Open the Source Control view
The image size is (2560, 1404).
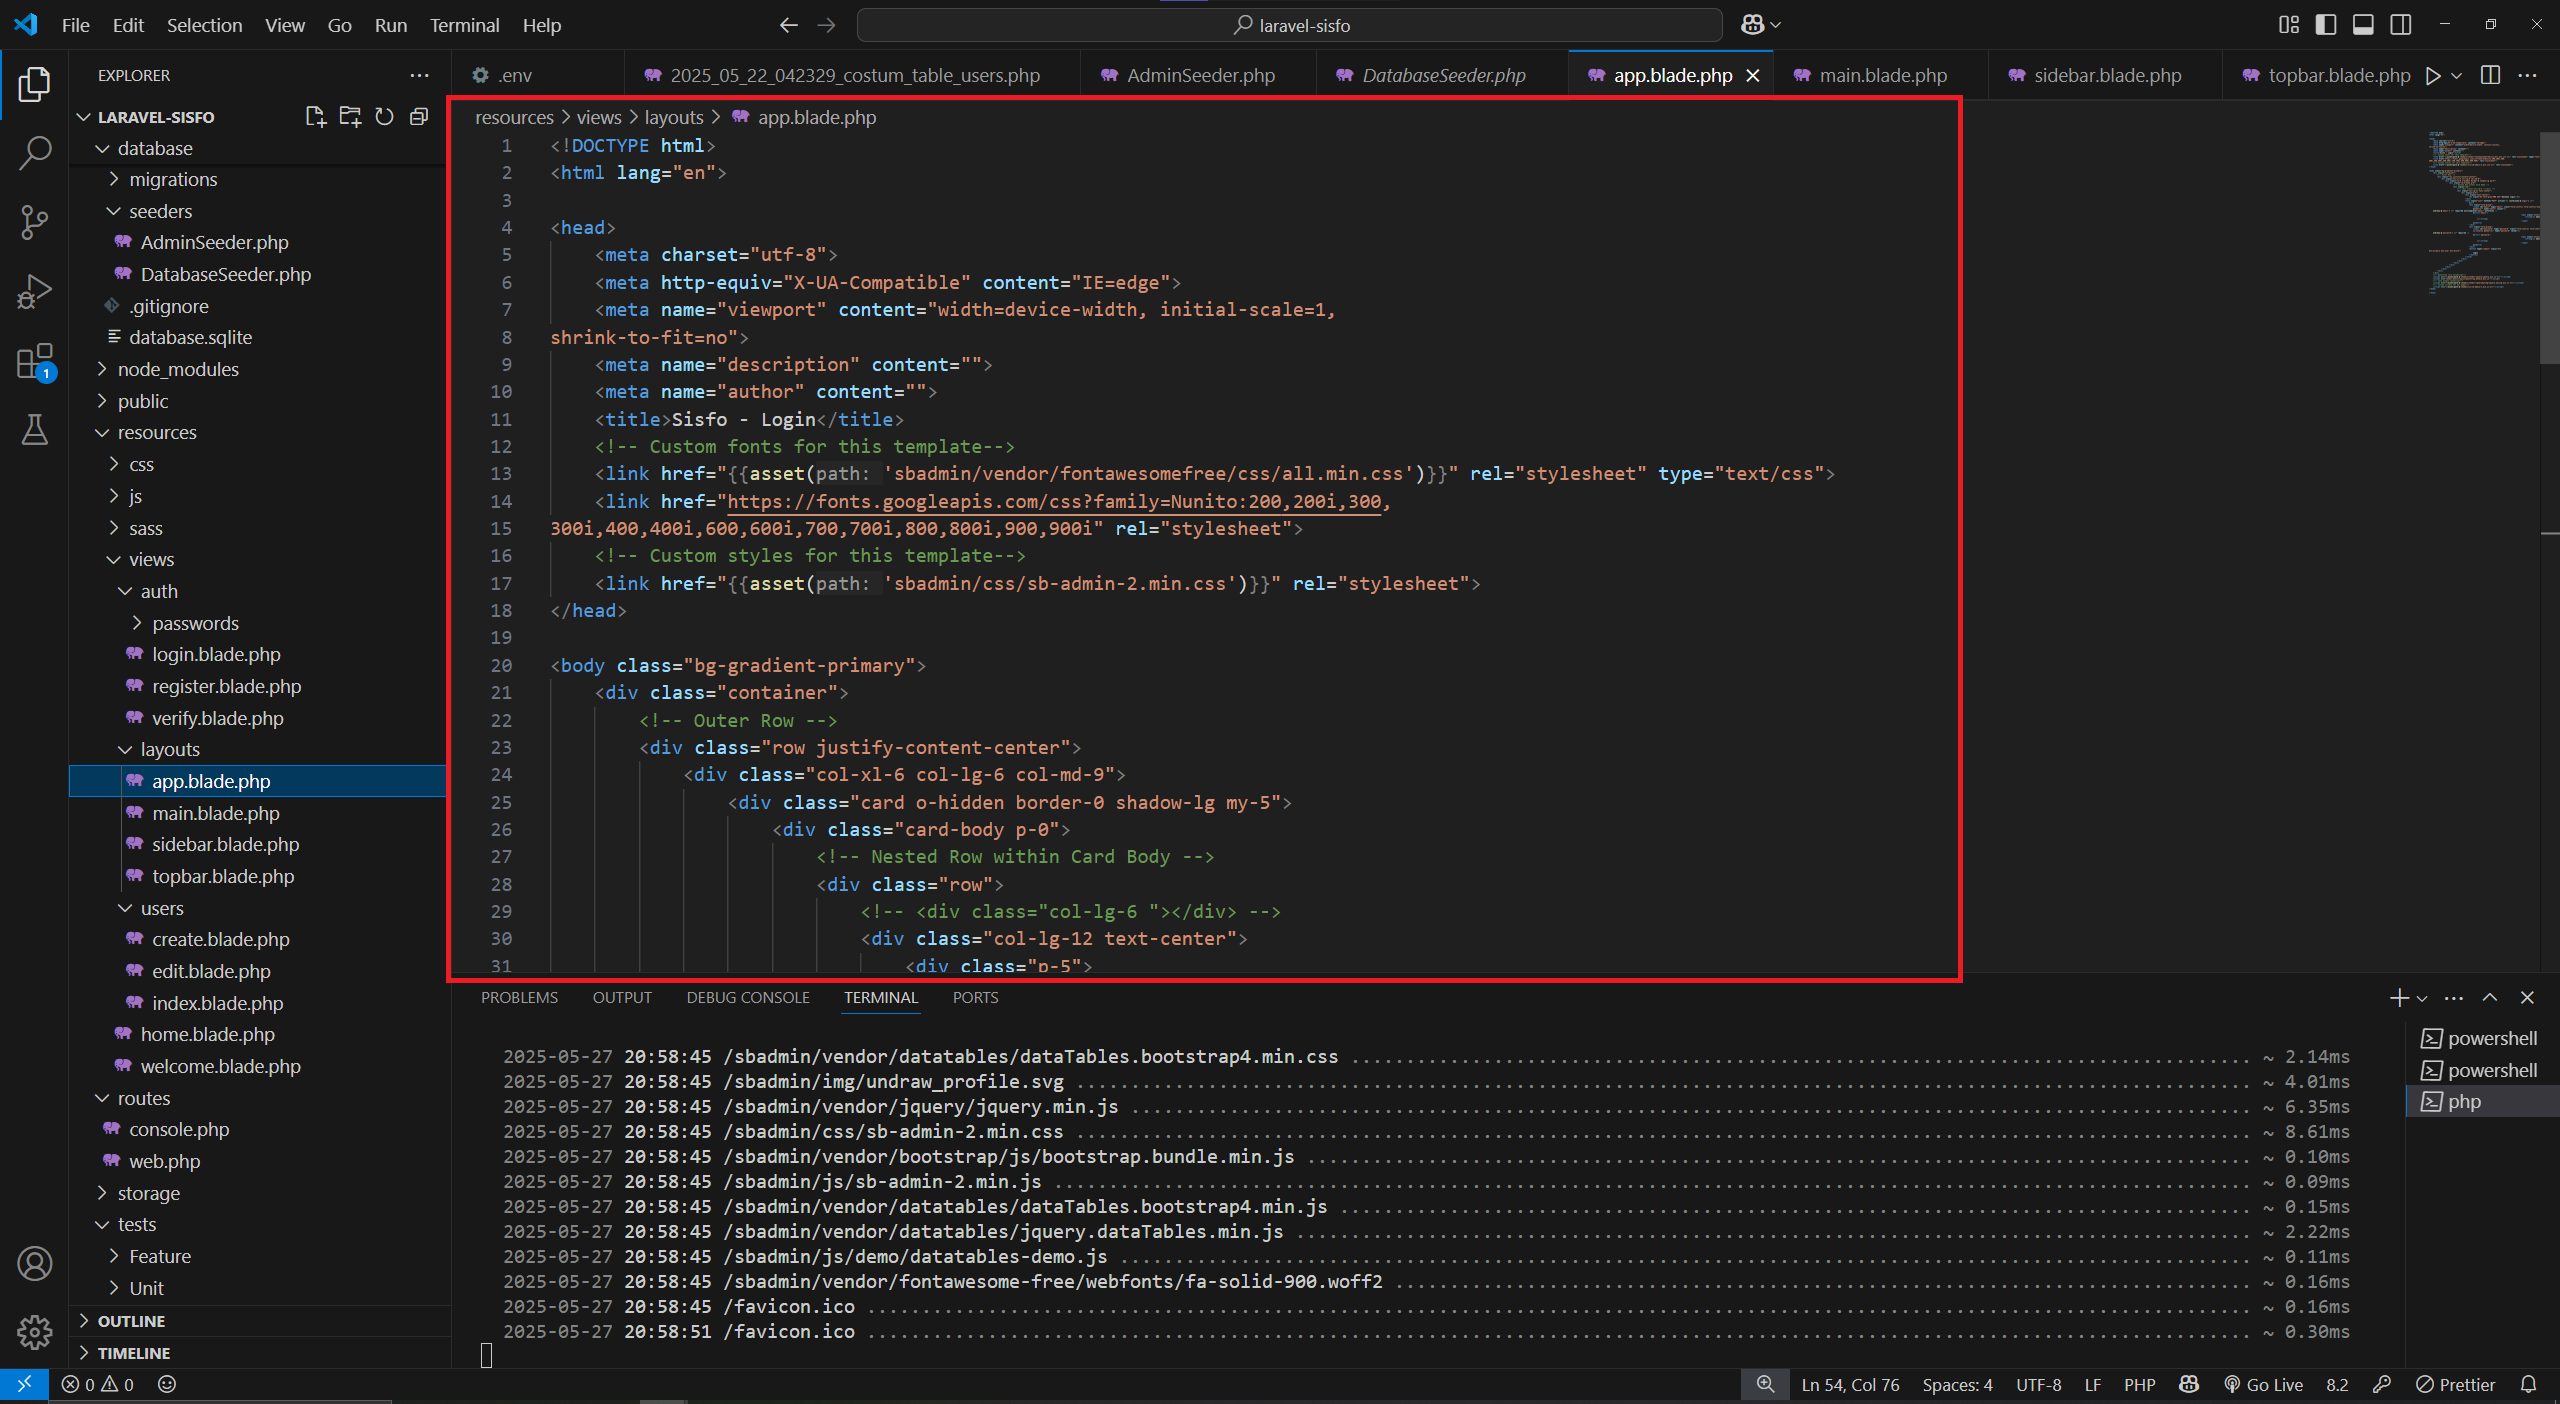coord(35,222)
